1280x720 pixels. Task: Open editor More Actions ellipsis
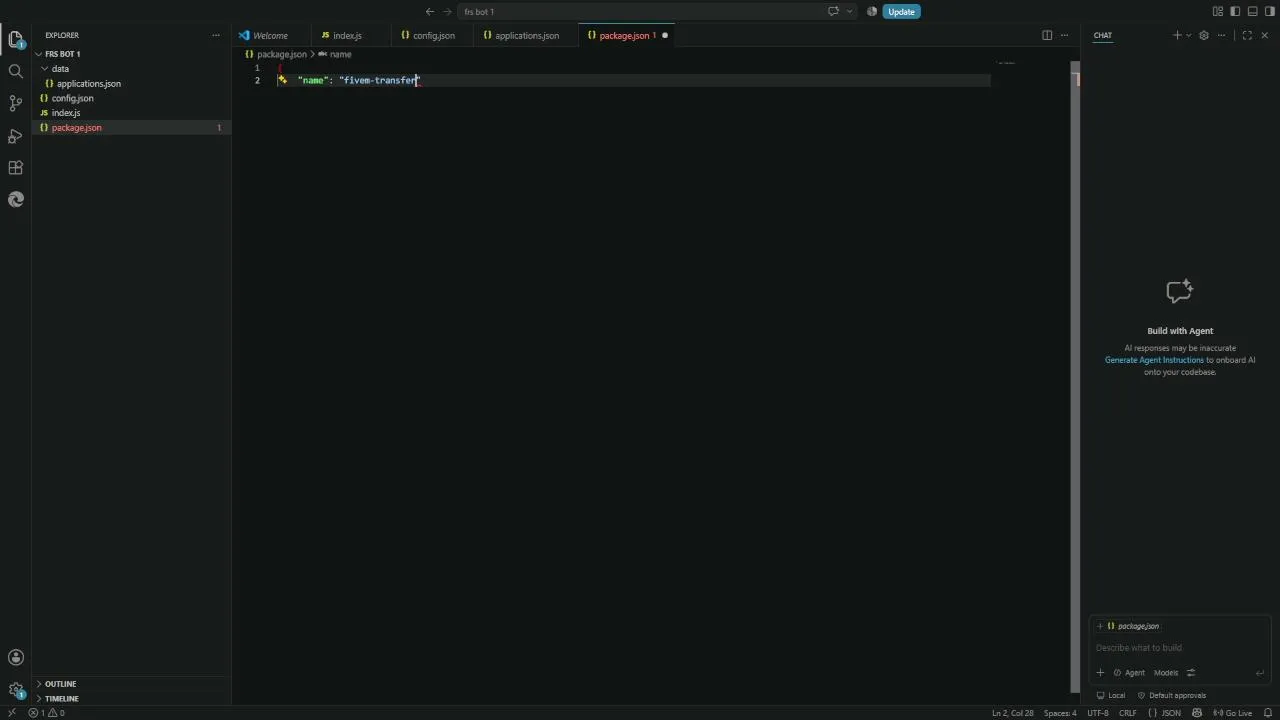[1064, 35]
